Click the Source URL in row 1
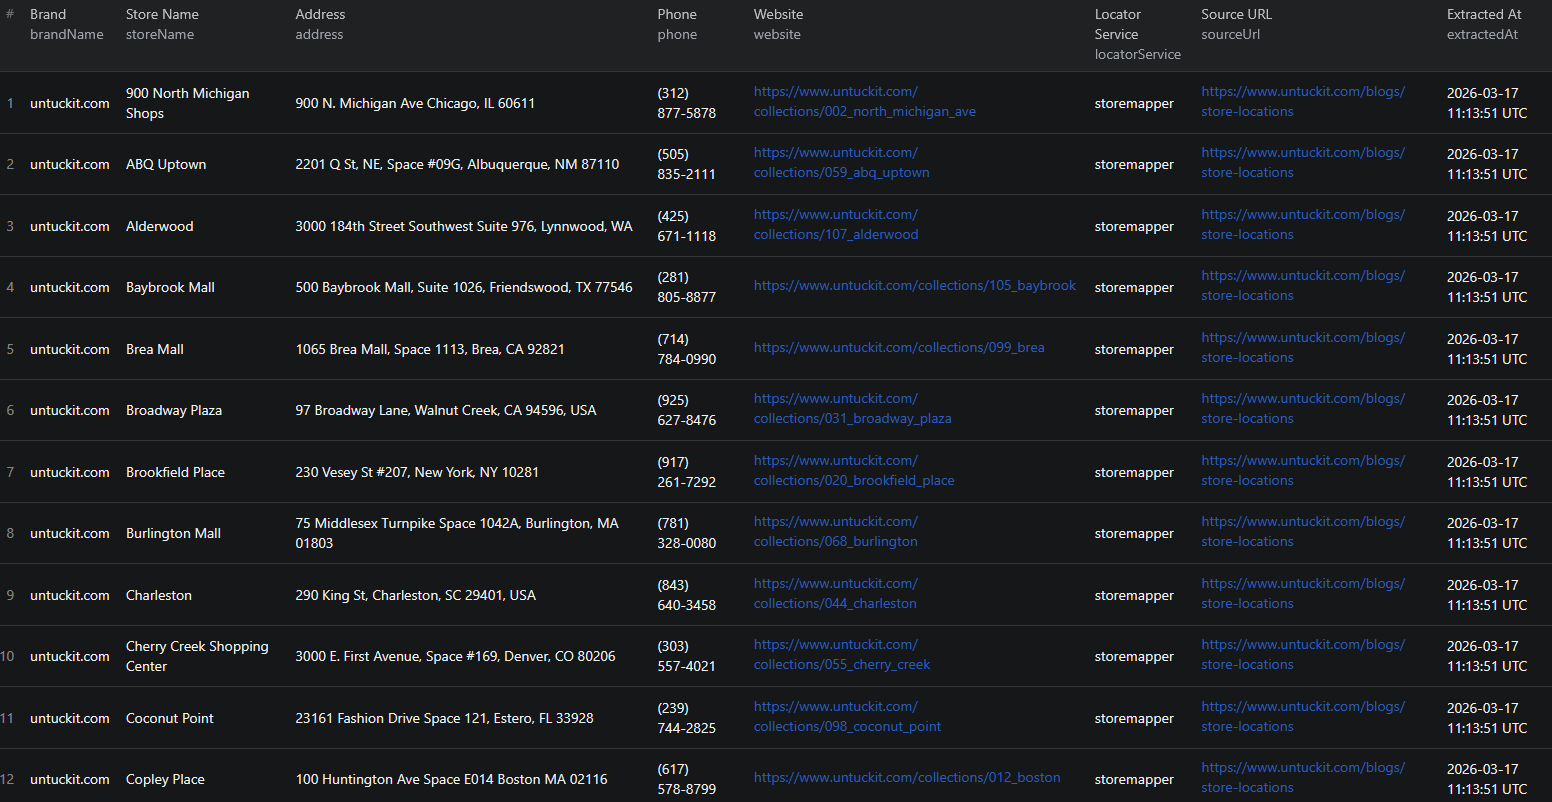 (1302, 102)
